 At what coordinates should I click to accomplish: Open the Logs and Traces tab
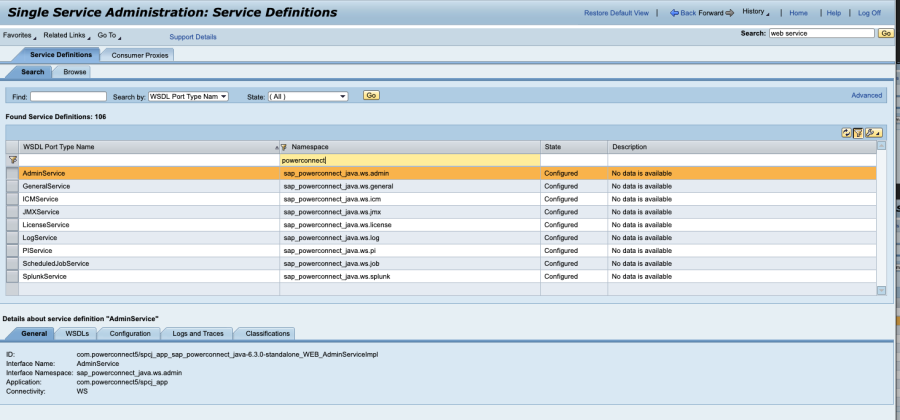[x=197, y=333]
